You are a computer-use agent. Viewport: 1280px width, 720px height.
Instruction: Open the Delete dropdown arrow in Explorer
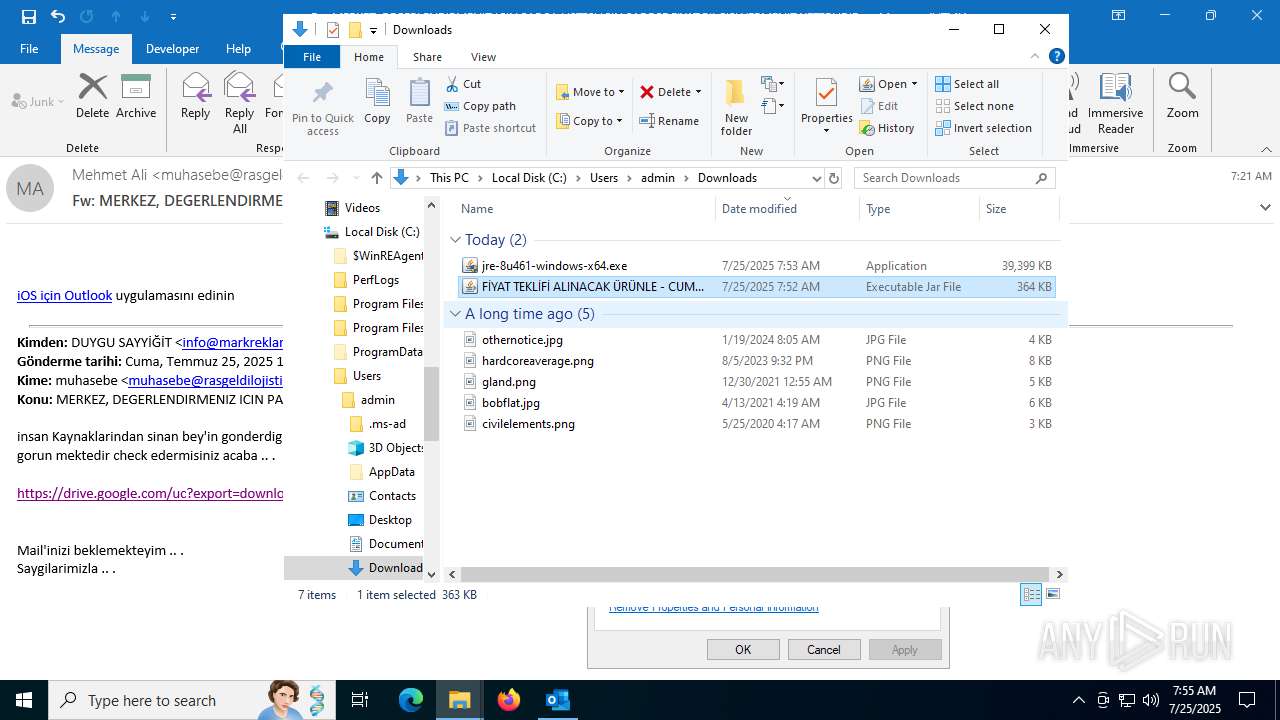(698, 92)
